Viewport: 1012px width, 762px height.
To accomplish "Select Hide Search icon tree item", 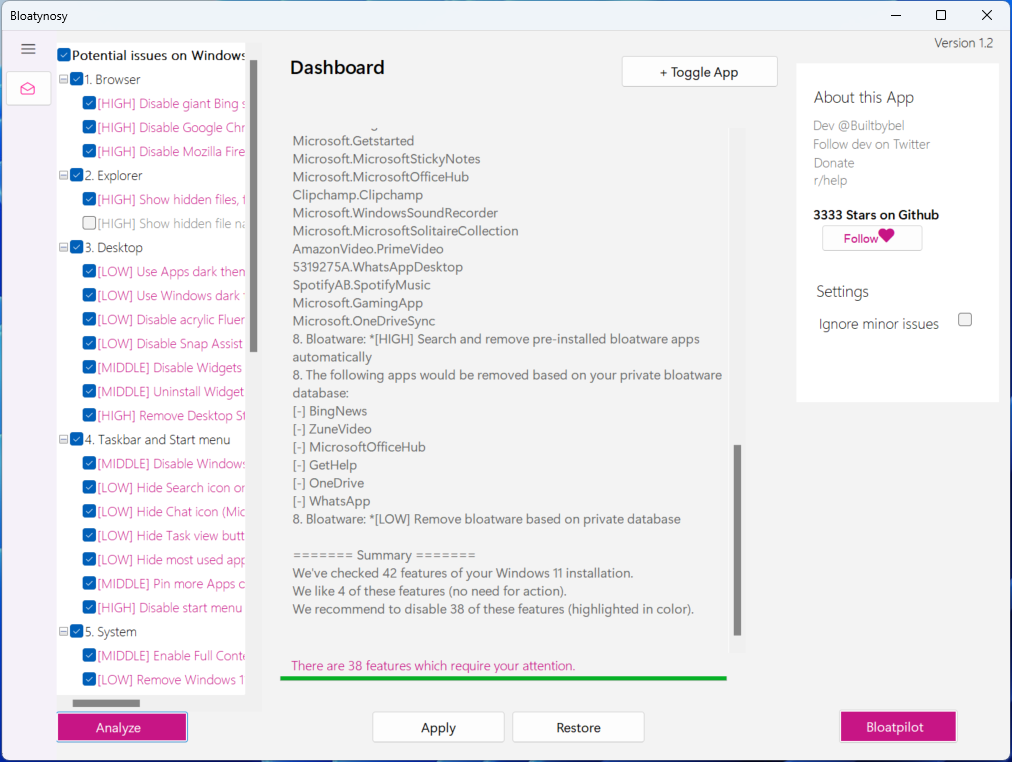I will click(x=171, y=488).
